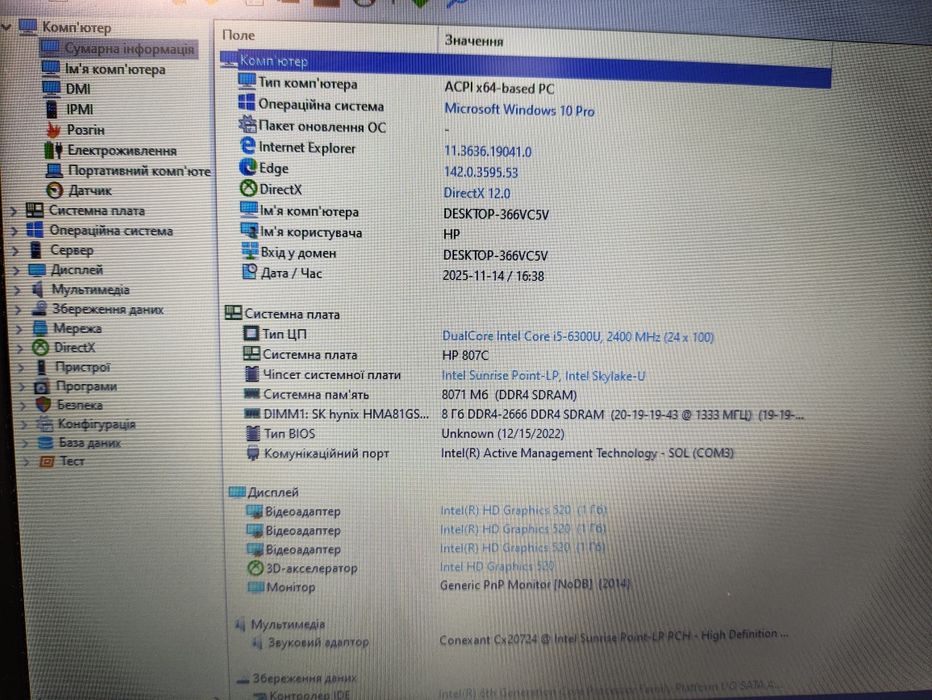Screen dimensions: 932x700
Task: Expand the Мультимедіа tree node
Action: [x=17, y=290]
